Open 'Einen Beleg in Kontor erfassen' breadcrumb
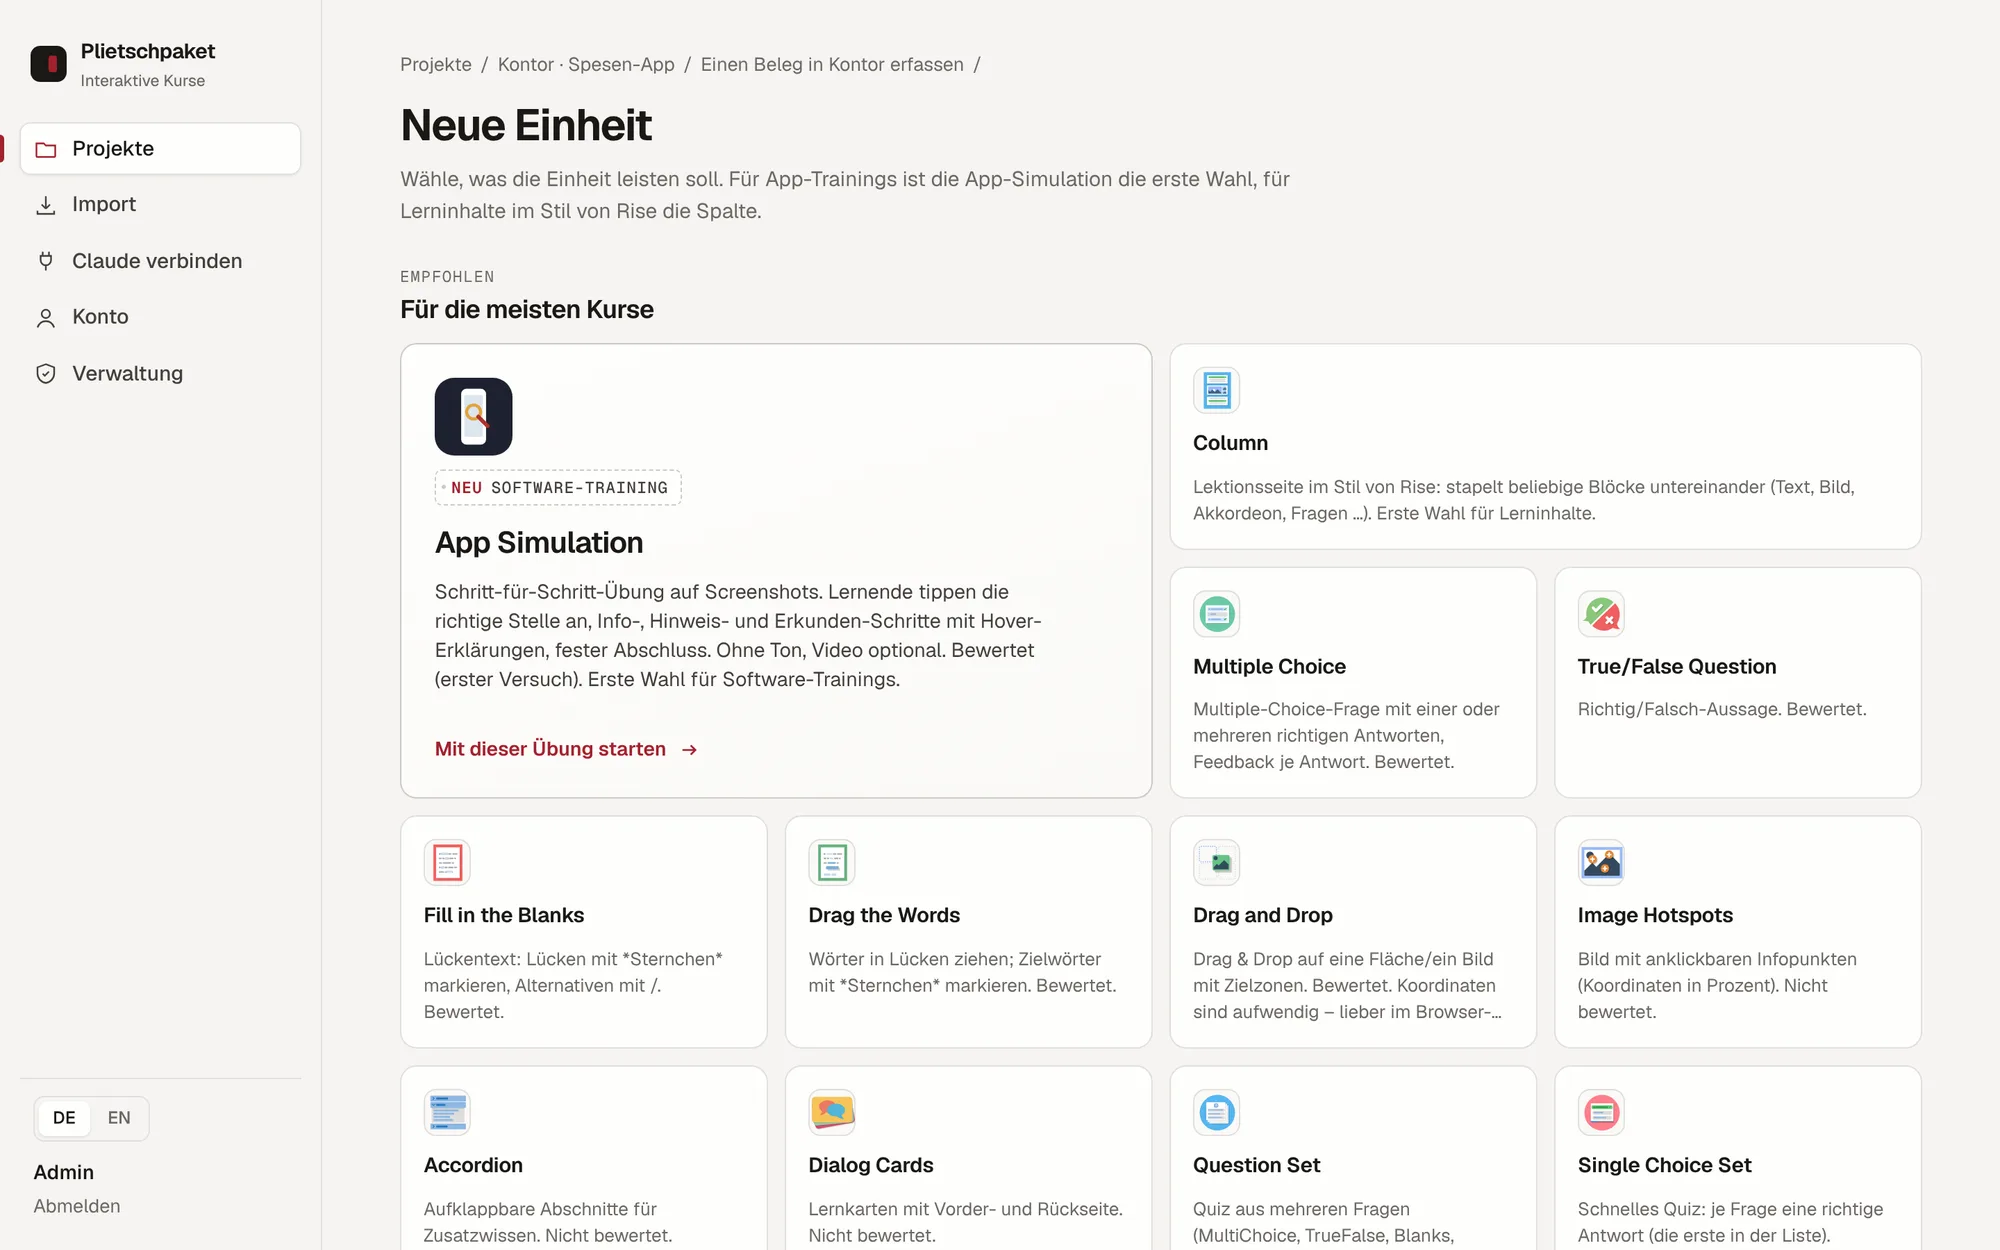This screenshot has width=2000, height=1250. click(832, 65)
